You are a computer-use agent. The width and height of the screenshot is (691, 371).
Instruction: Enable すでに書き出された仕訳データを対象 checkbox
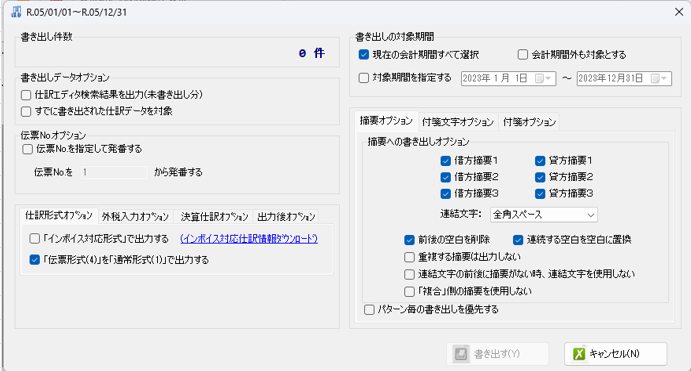tap(26, 111)
